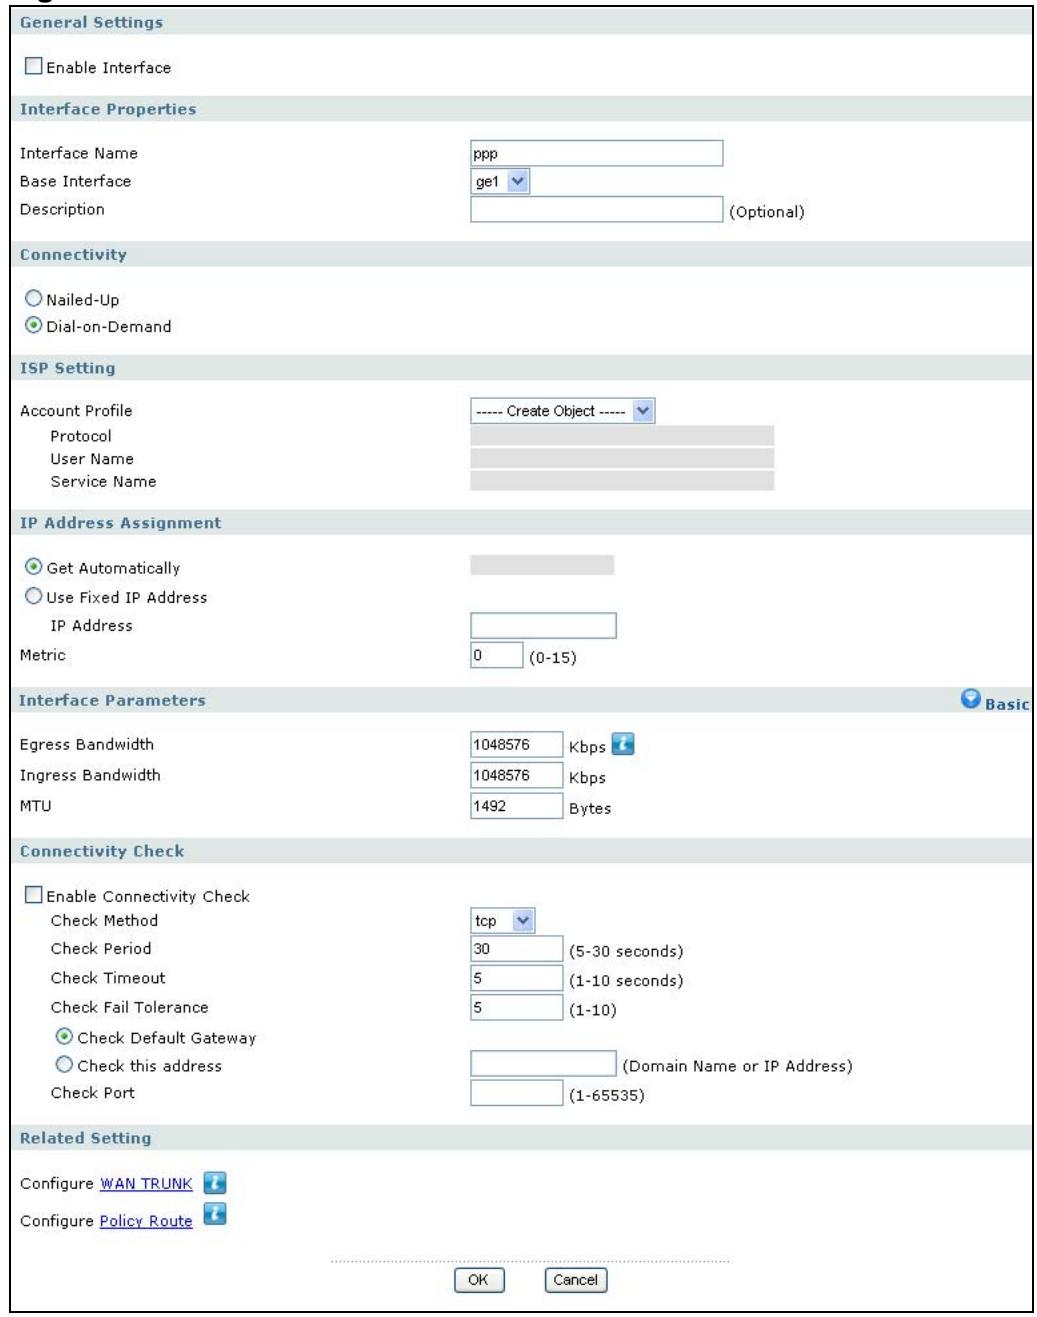This screenshot has height=1317, width=1037.
Task: Open the Account Profile Create Object dropdown
Action: click(x=563, y=411)
